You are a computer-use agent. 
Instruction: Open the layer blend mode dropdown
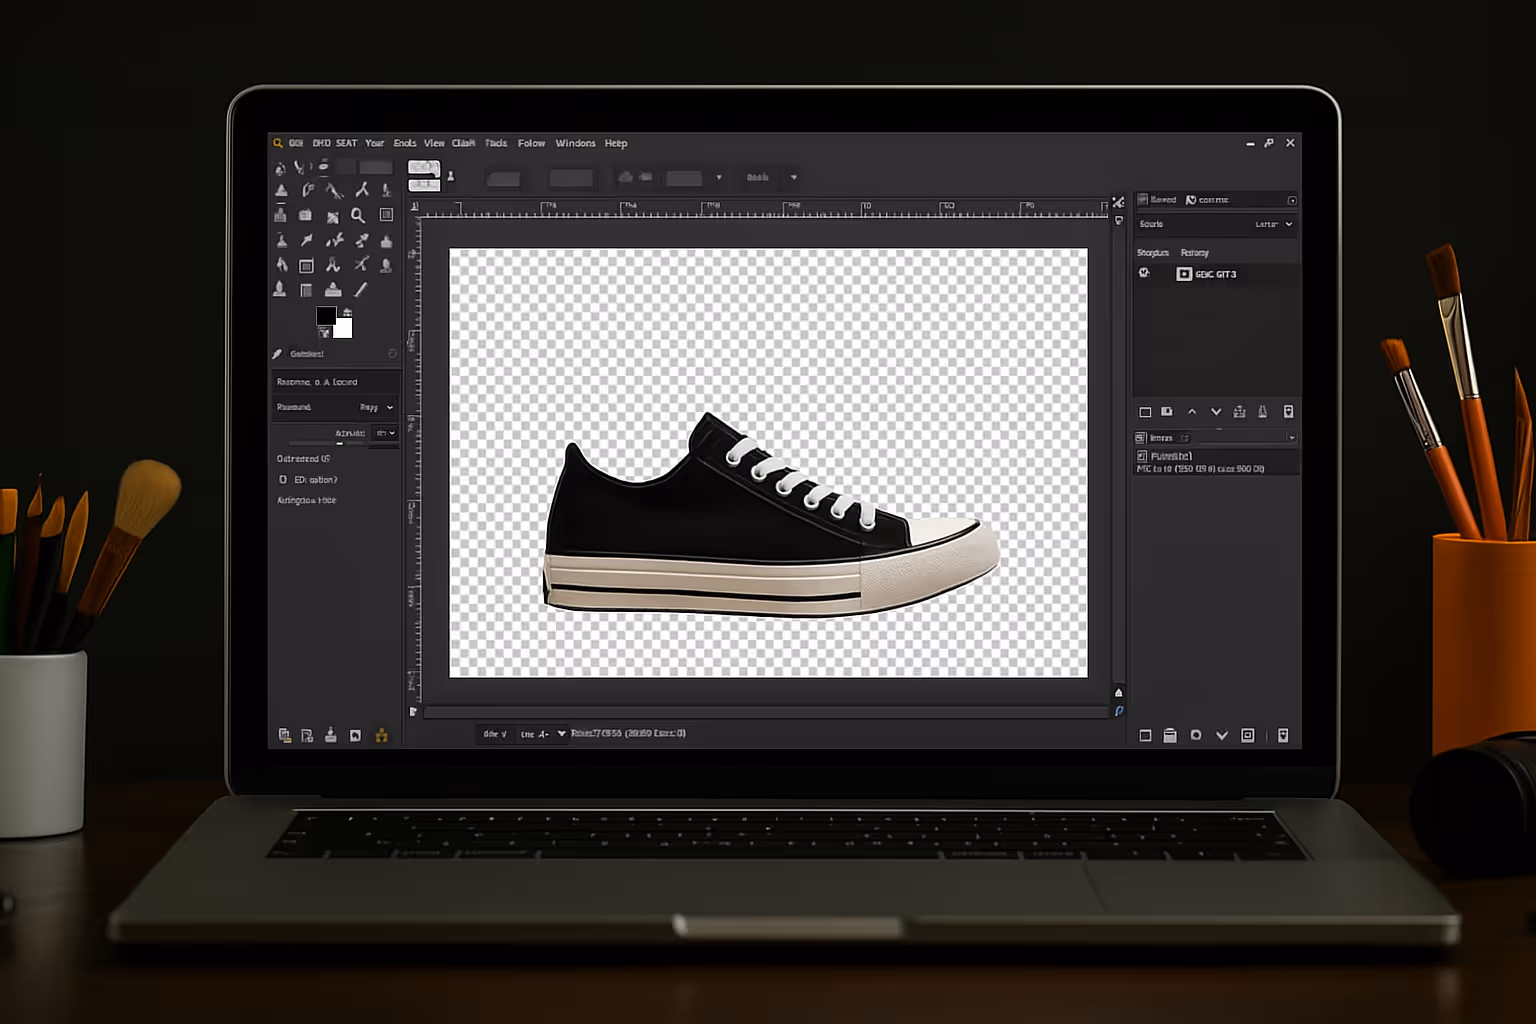coord(1291,437)
